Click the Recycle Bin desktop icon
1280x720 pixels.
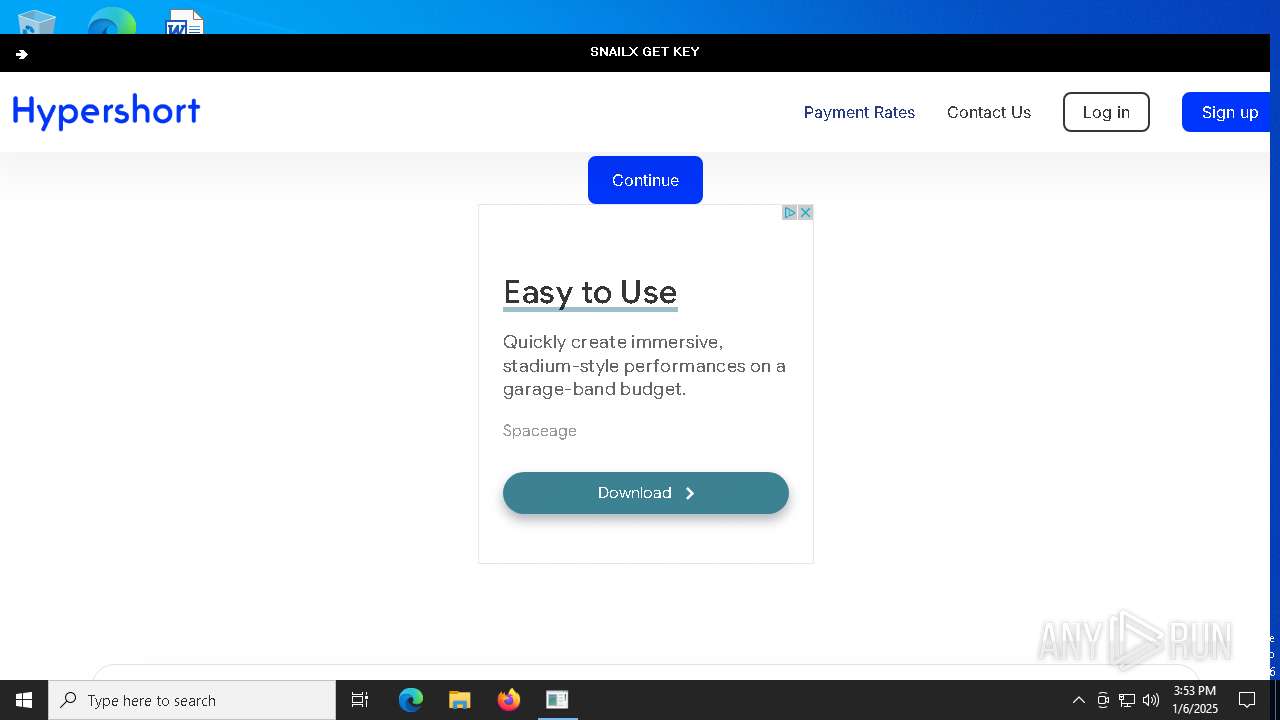(37, 22)
